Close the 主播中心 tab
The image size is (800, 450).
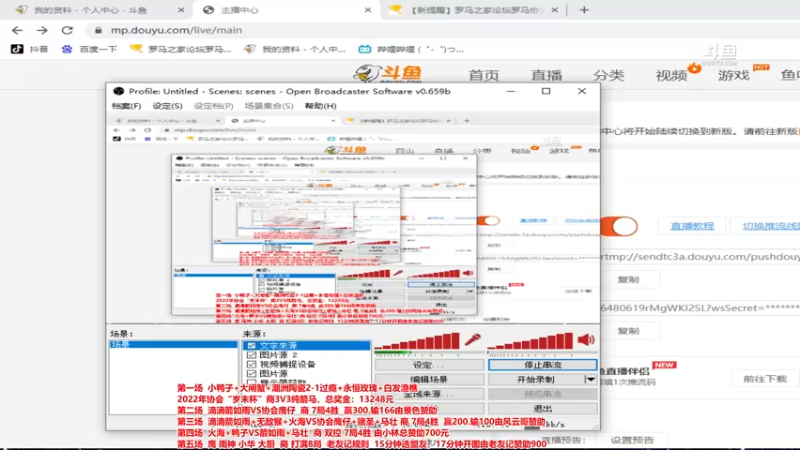(368, 10)
